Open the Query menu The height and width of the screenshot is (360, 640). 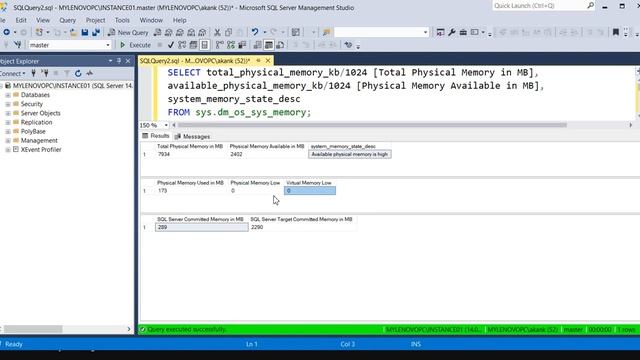point(67,20)
